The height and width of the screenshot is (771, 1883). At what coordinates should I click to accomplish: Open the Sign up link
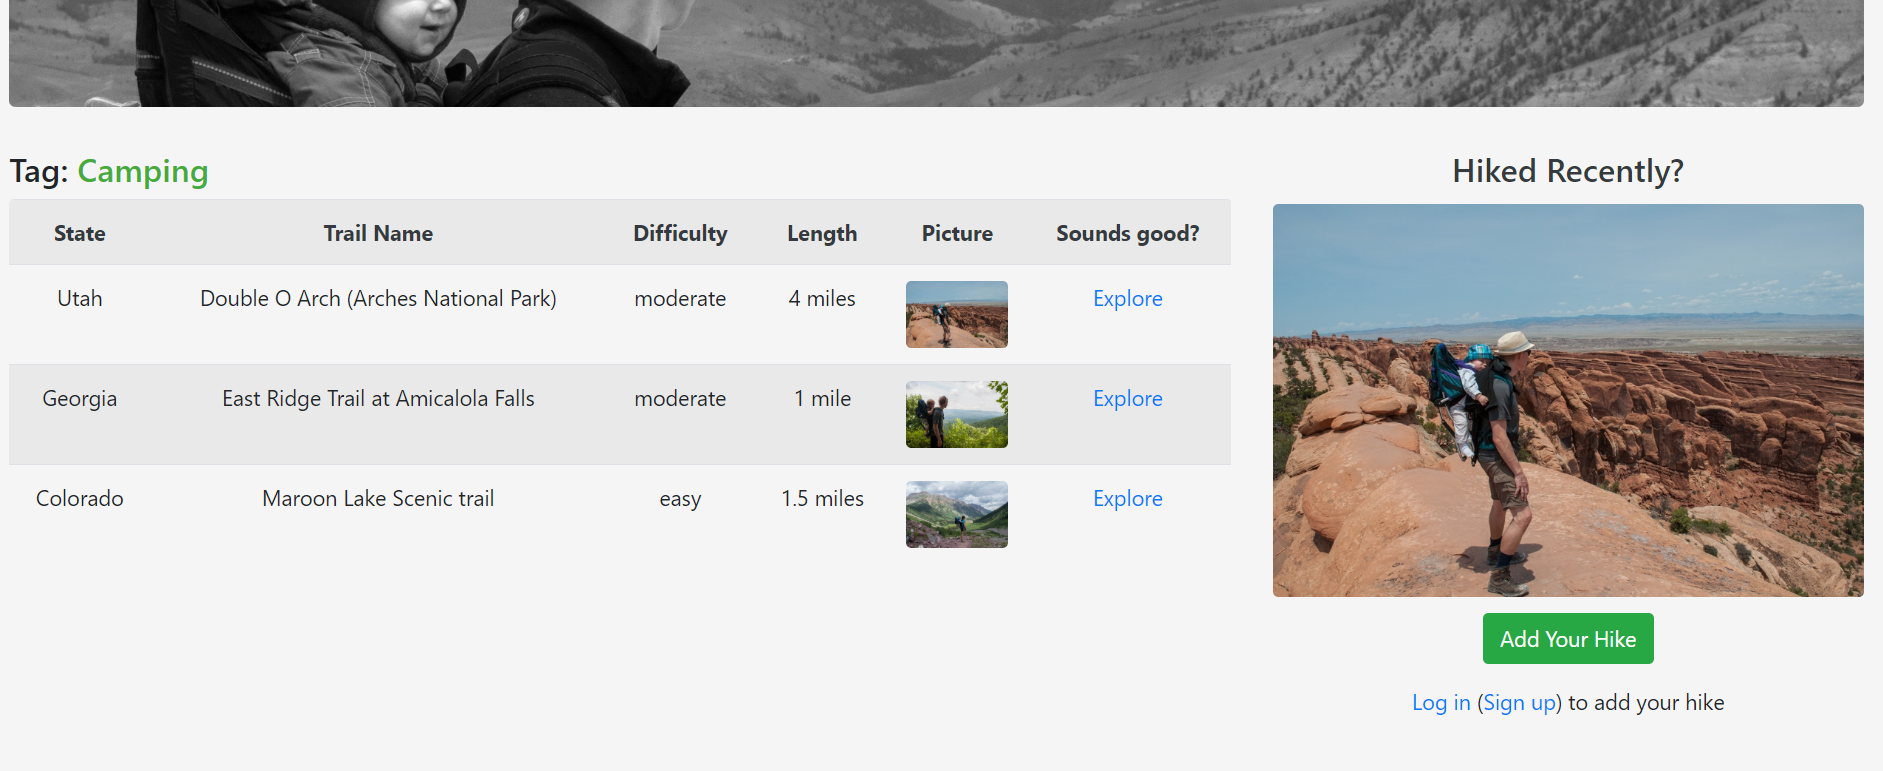(x=1519, y=702)
